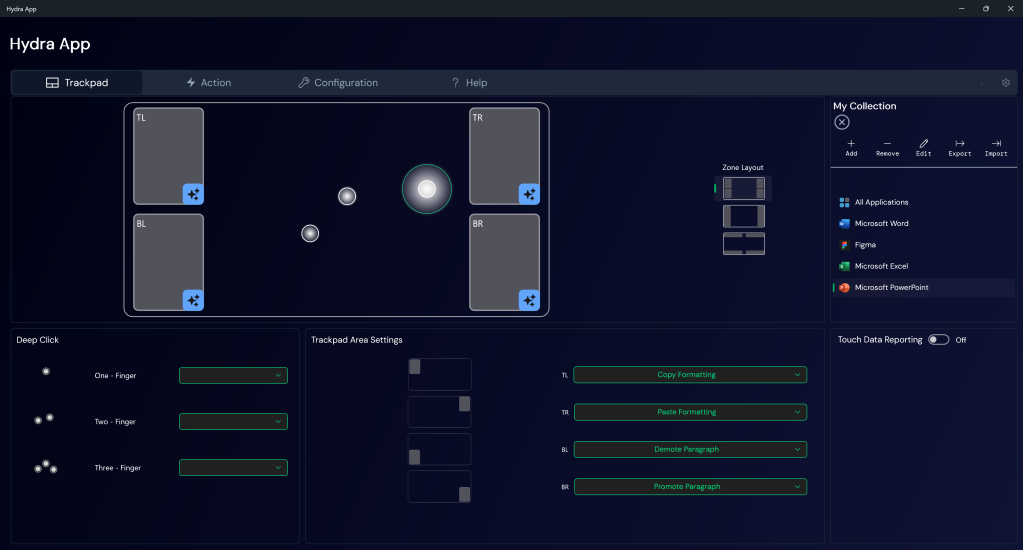
Task: Open the Configuration tab
Action: tap(338, 83)
